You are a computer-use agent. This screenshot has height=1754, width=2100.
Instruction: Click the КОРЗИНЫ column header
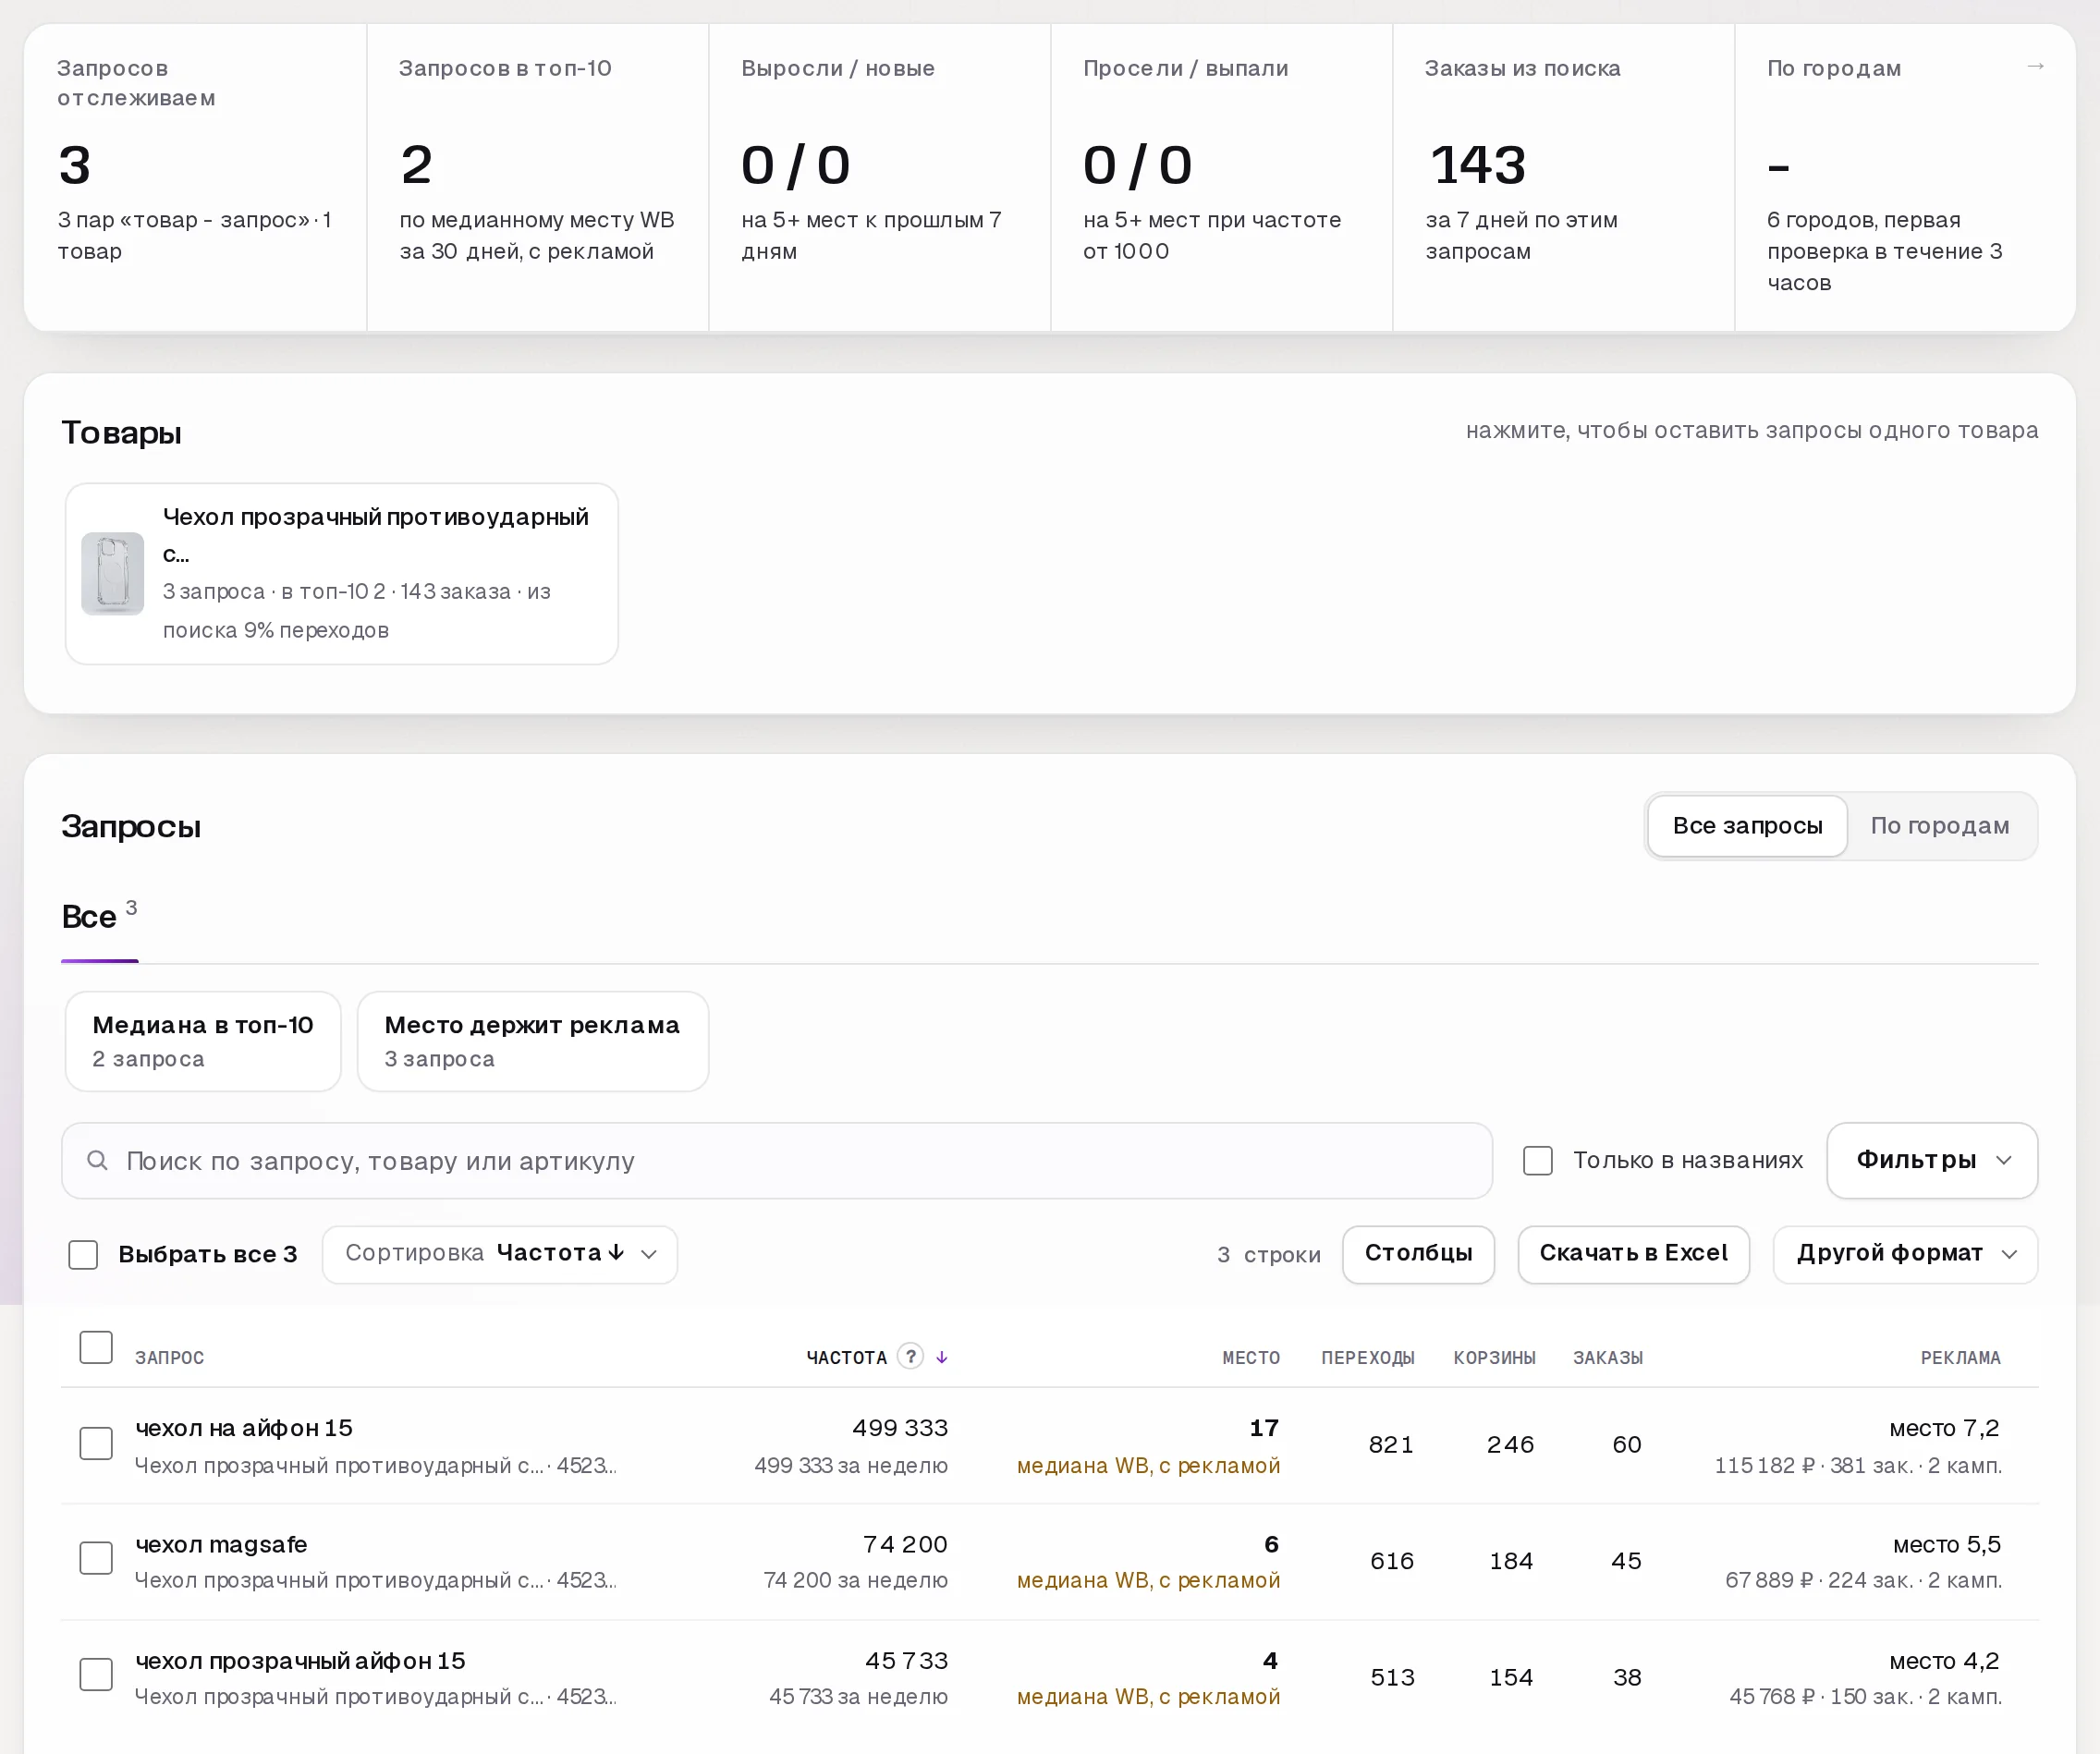tap(1495, 1358)
